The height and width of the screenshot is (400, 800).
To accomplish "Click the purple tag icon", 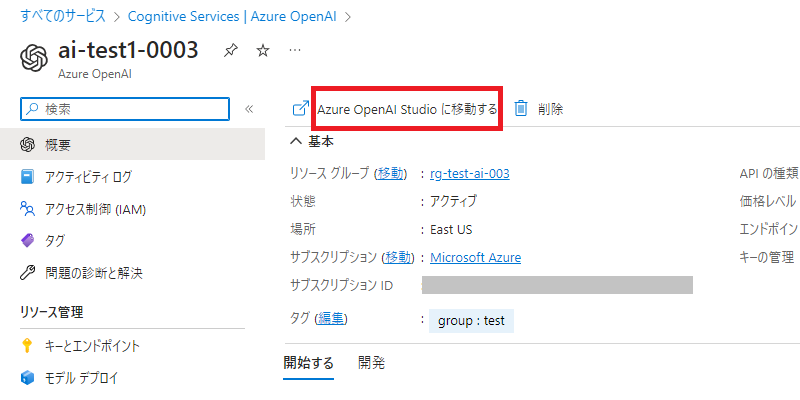I will [x=28, y=241].
